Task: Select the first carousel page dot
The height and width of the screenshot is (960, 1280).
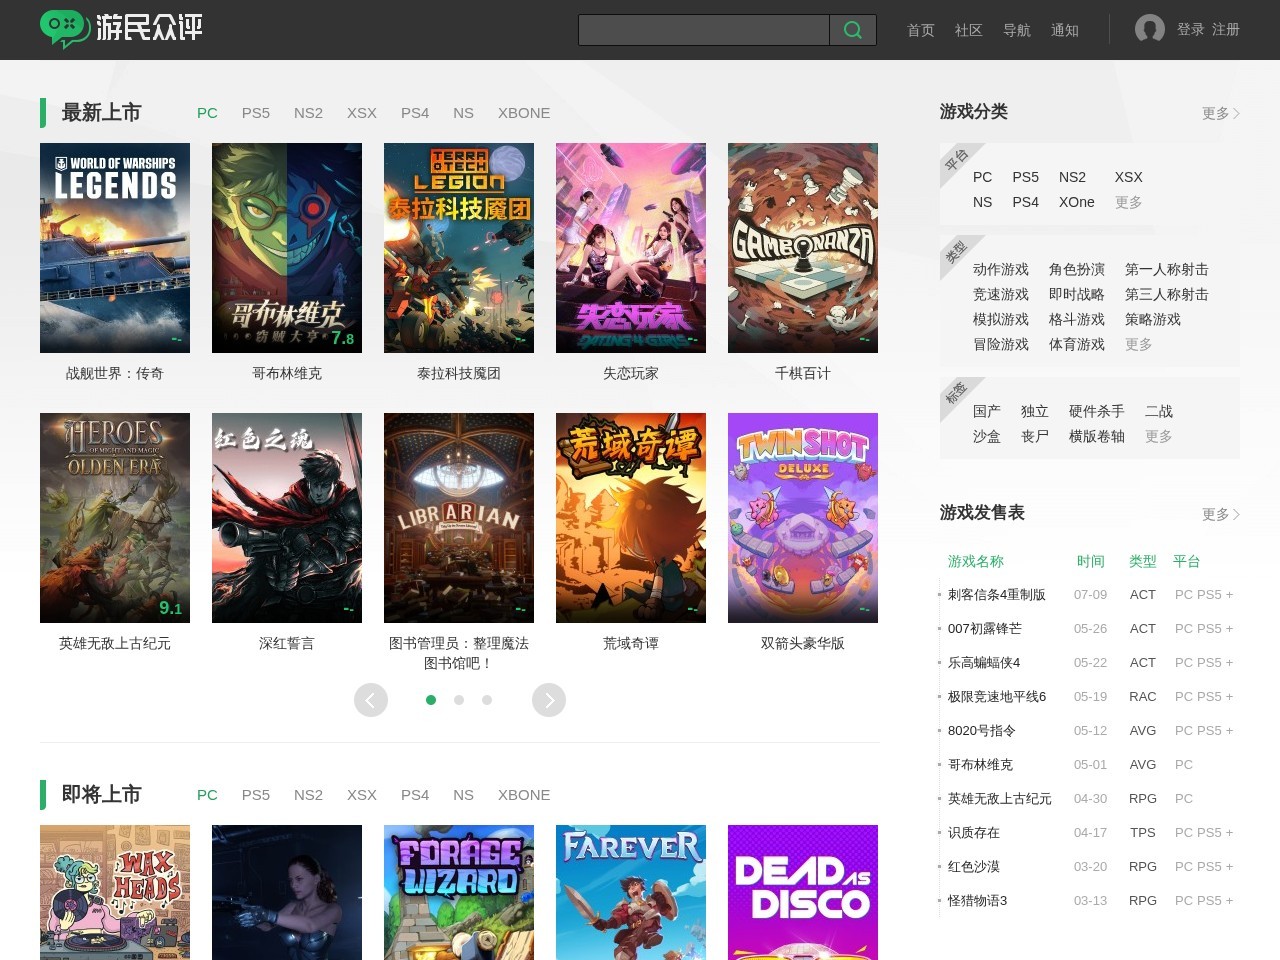Action: 431,700
